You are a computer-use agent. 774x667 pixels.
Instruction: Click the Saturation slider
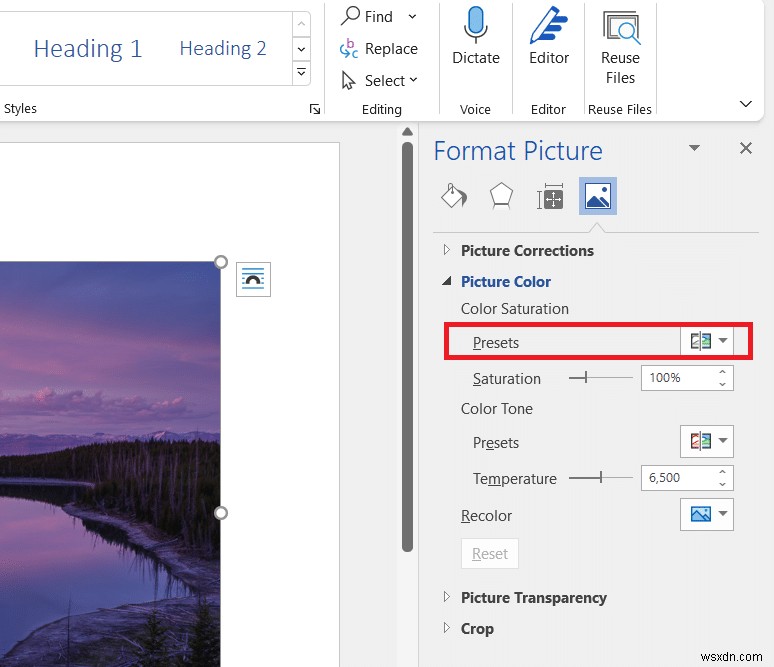click(600, 378)
